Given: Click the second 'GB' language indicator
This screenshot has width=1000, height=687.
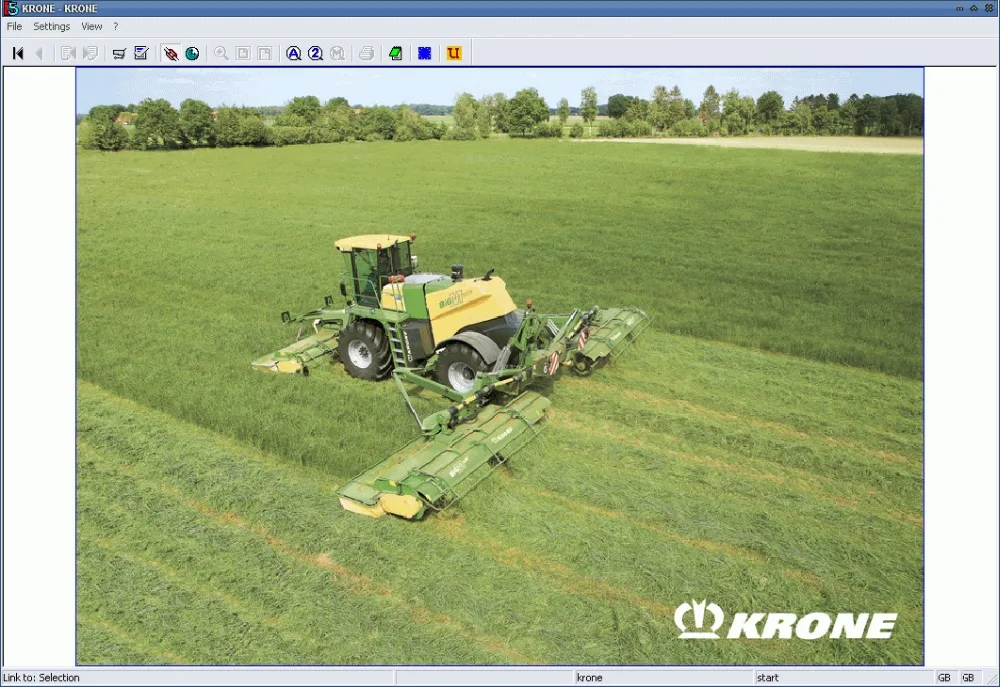Looking at the screenshot, I should coord(968,678).
